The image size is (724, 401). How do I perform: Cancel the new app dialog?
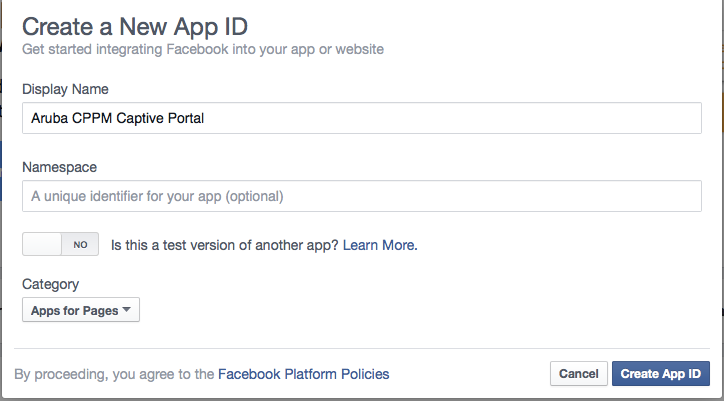coord(579,373)
